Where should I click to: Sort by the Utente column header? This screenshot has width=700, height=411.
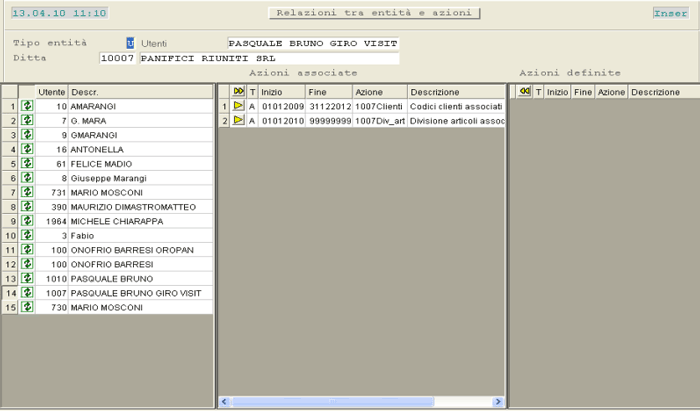point(51,92)
